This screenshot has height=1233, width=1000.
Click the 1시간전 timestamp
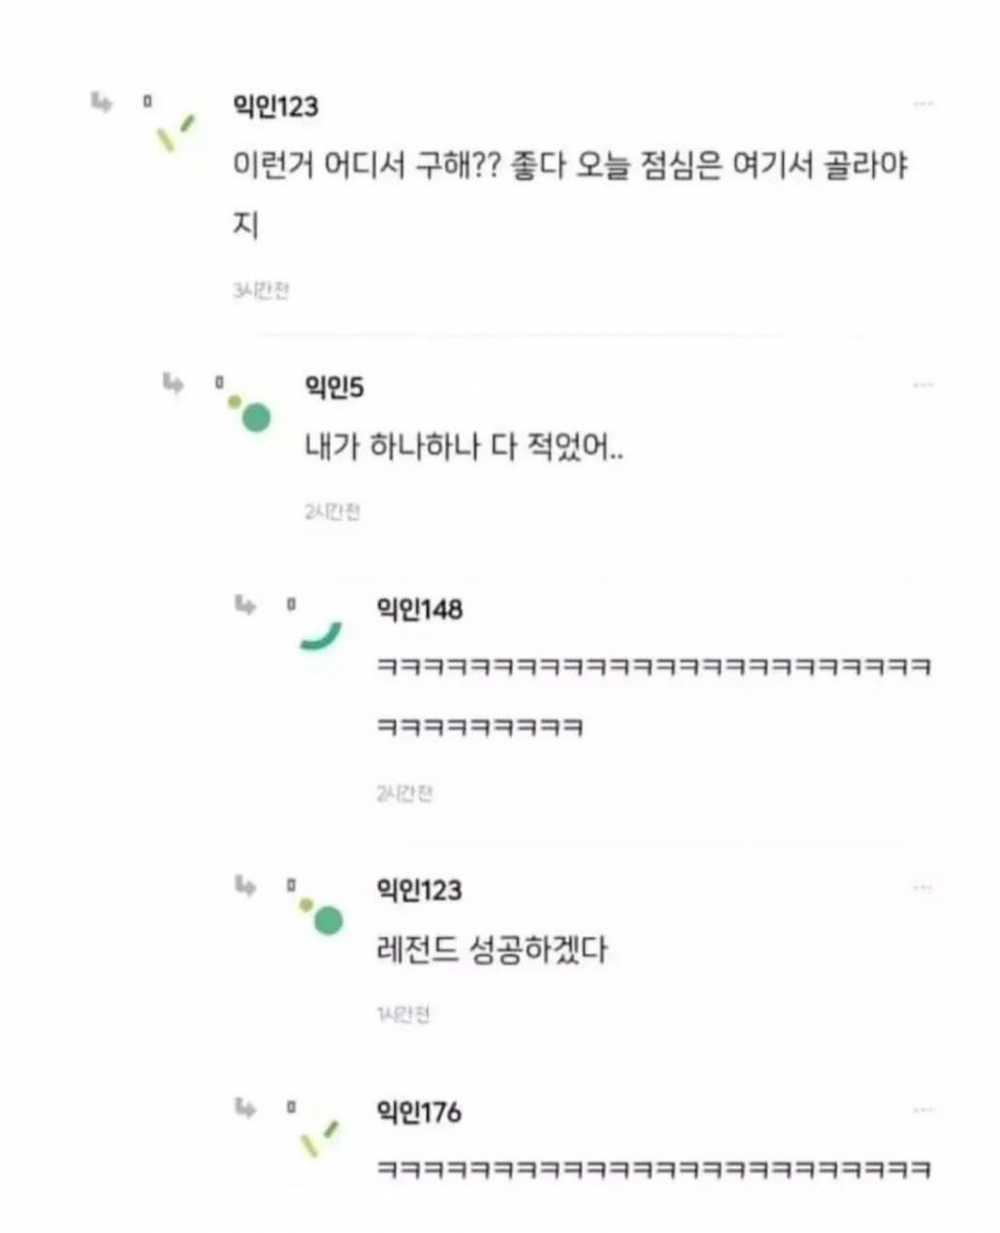pyautogui.click(x=403, y=1015)
